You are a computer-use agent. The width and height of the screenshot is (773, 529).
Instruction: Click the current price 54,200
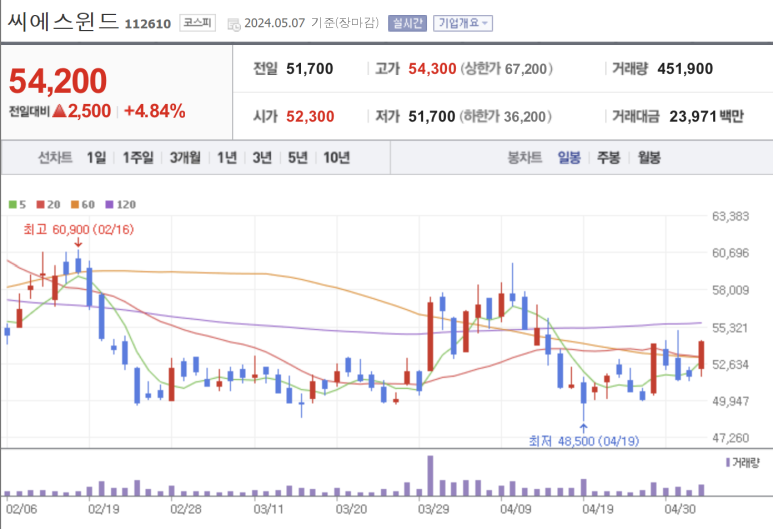coord(58,81)
